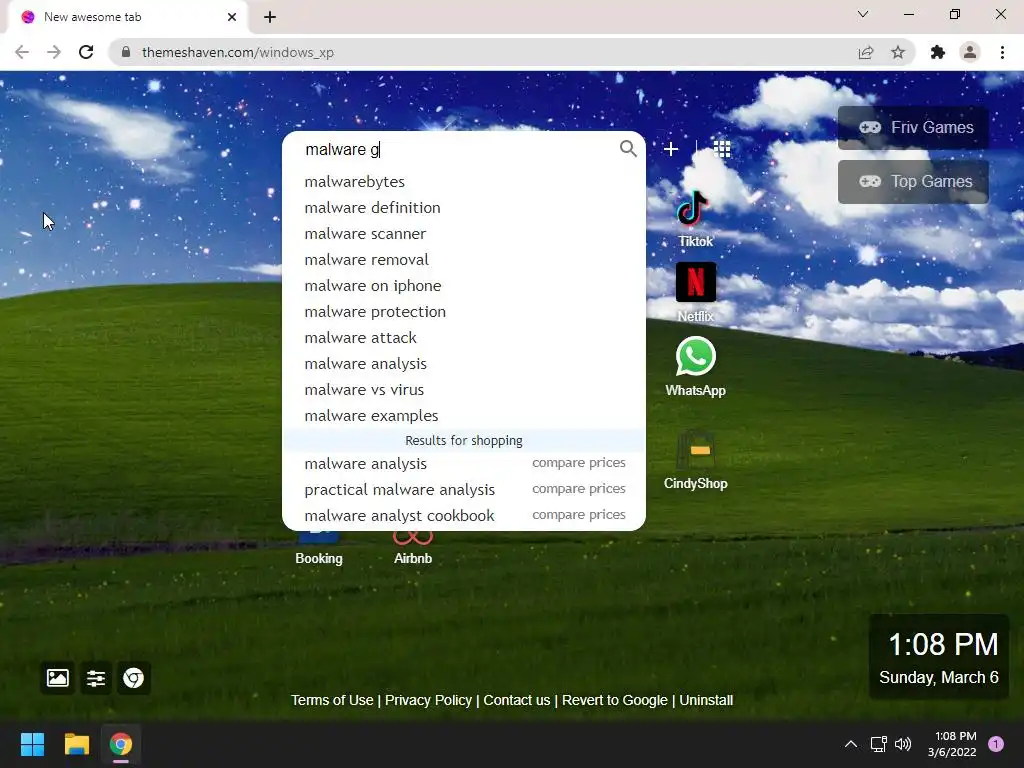Select suggestion malware definition
The height and width of the screenshot is (768, 1024).
tap(464, 208)
